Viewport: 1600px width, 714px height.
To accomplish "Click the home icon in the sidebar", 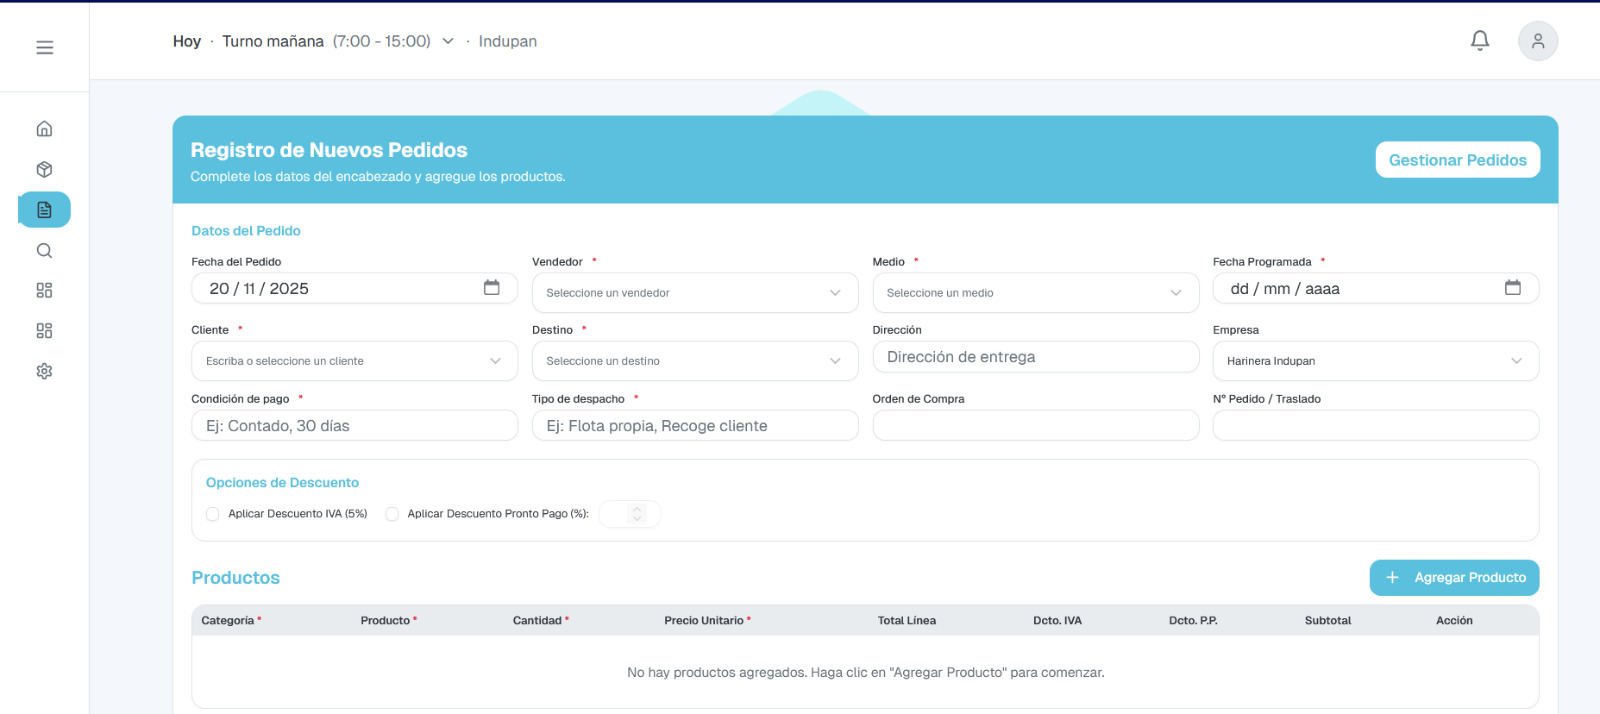I will pyautogui.click(x=44, y=129).
